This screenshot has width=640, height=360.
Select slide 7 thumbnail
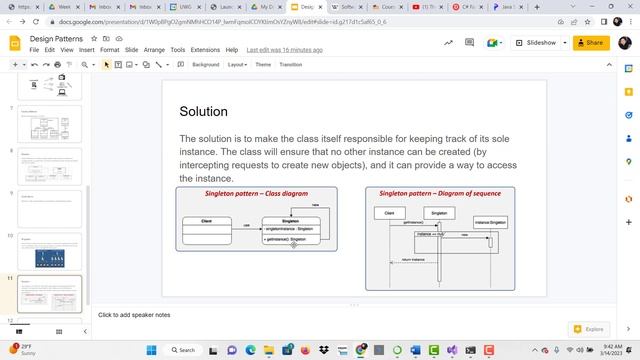49,124
